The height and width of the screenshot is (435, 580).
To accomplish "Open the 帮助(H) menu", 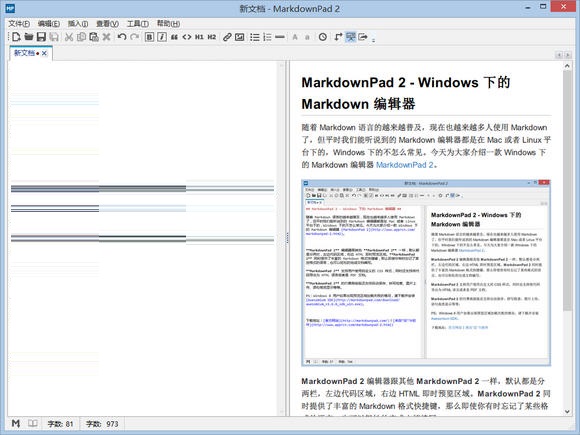I will pos(168,24).
